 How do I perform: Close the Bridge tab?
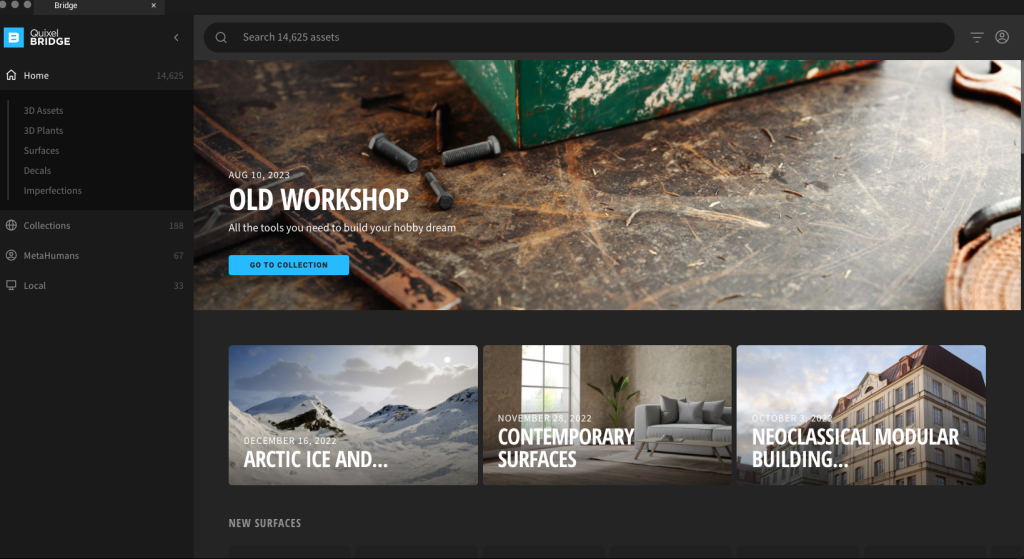click(153, 5)
